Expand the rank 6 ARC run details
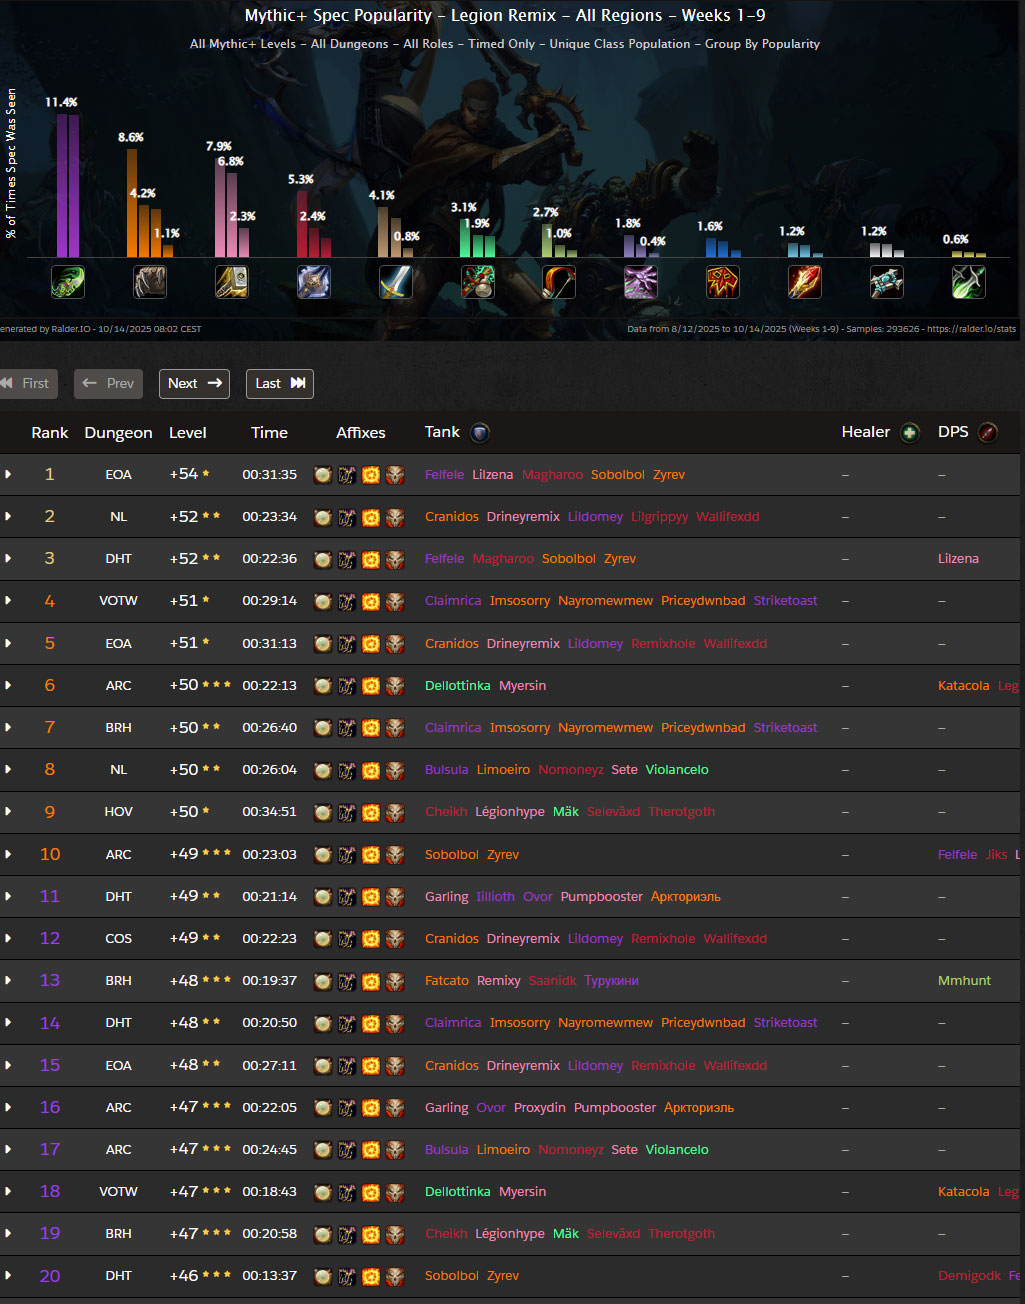1025x1304 pixels. coord(8,685)
